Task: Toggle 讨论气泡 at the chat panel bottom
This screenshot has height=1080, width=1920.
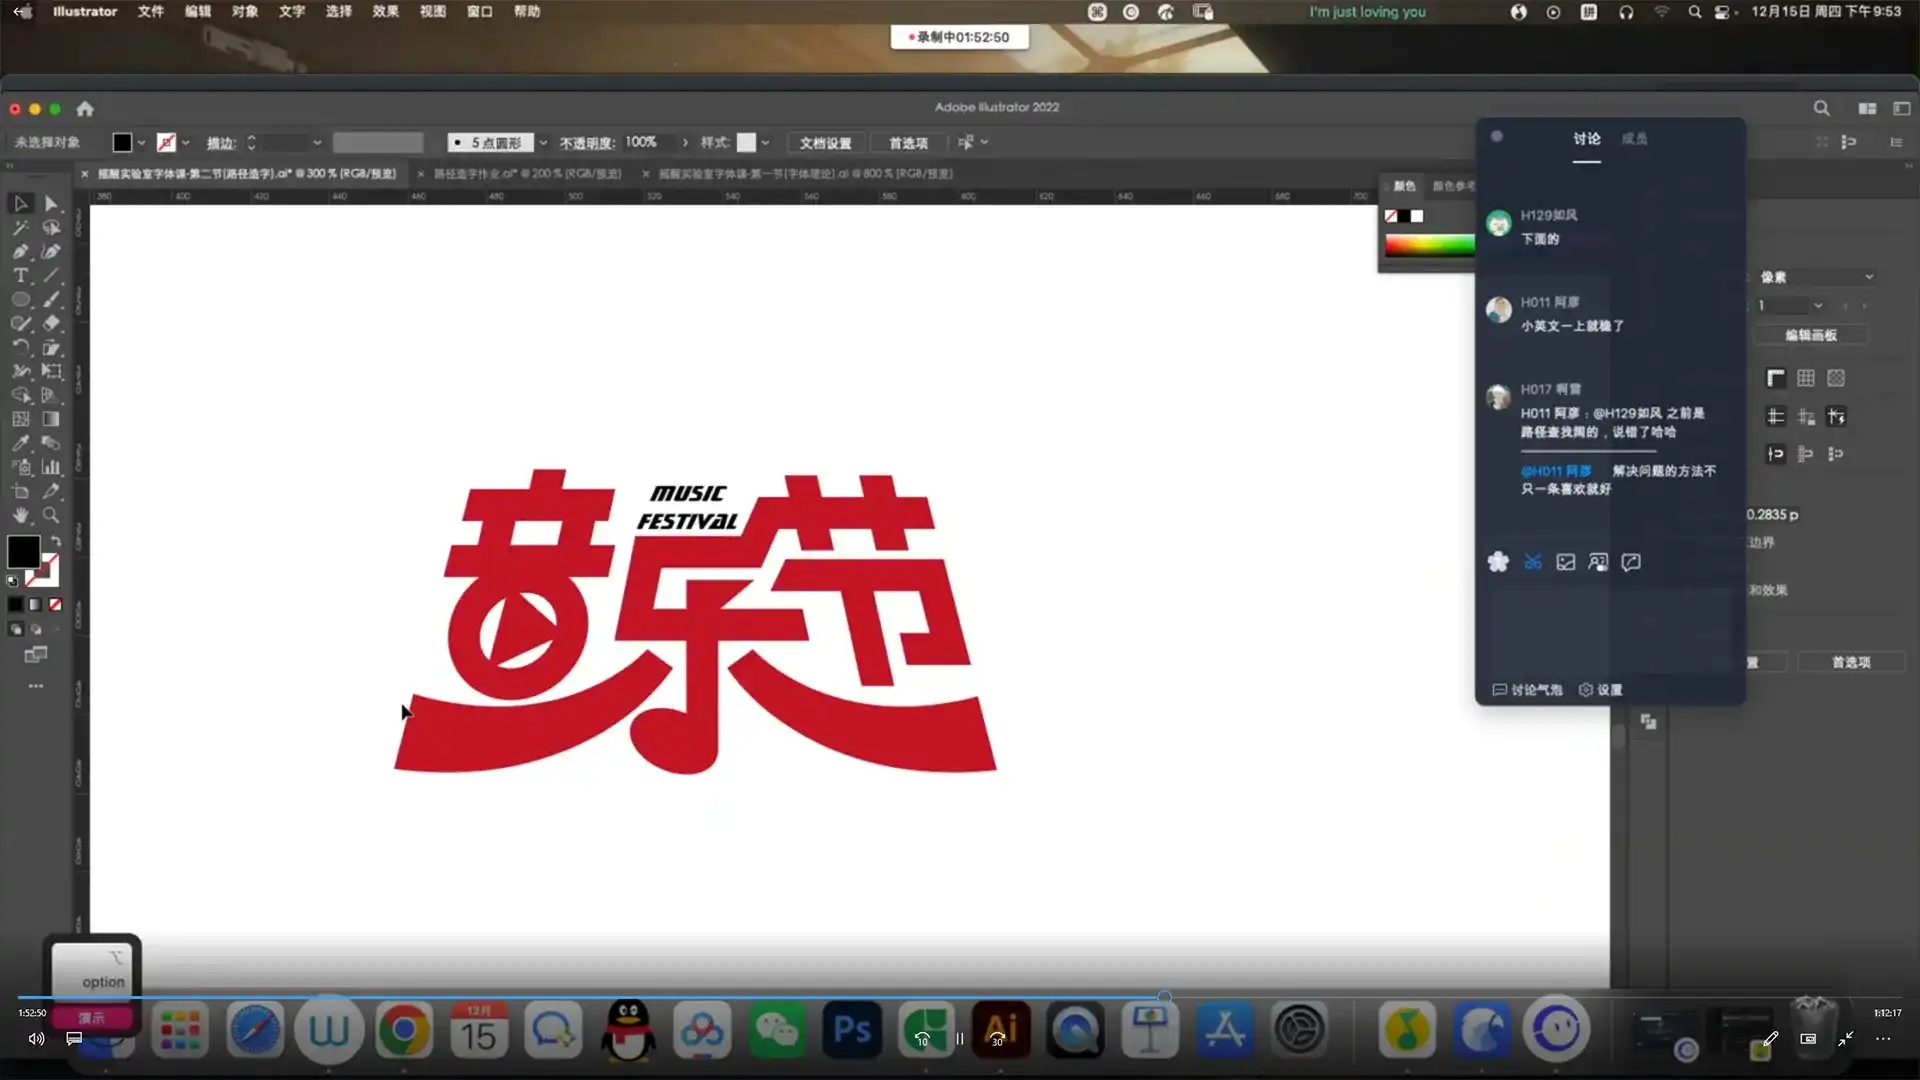Action: [x=1527, y=689]
